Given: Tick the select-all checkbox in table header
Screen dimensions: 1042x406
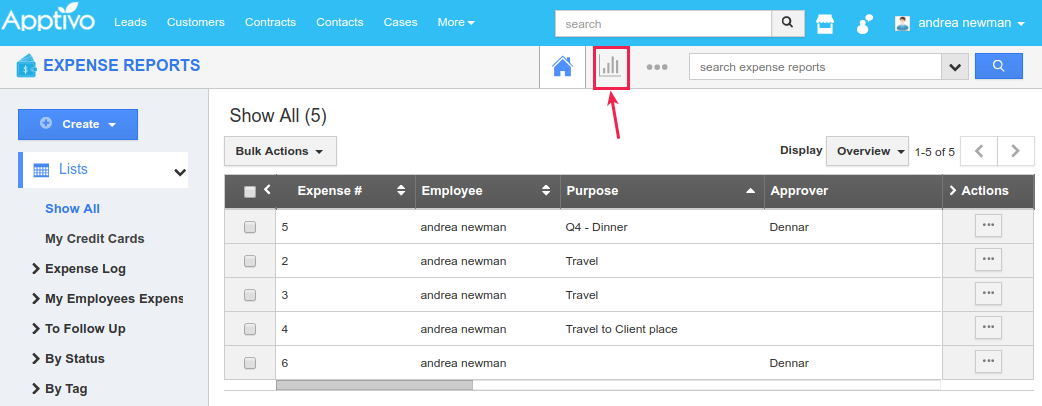Looking at the screenshot, I should pyautogui.click(x=250, y=191).
